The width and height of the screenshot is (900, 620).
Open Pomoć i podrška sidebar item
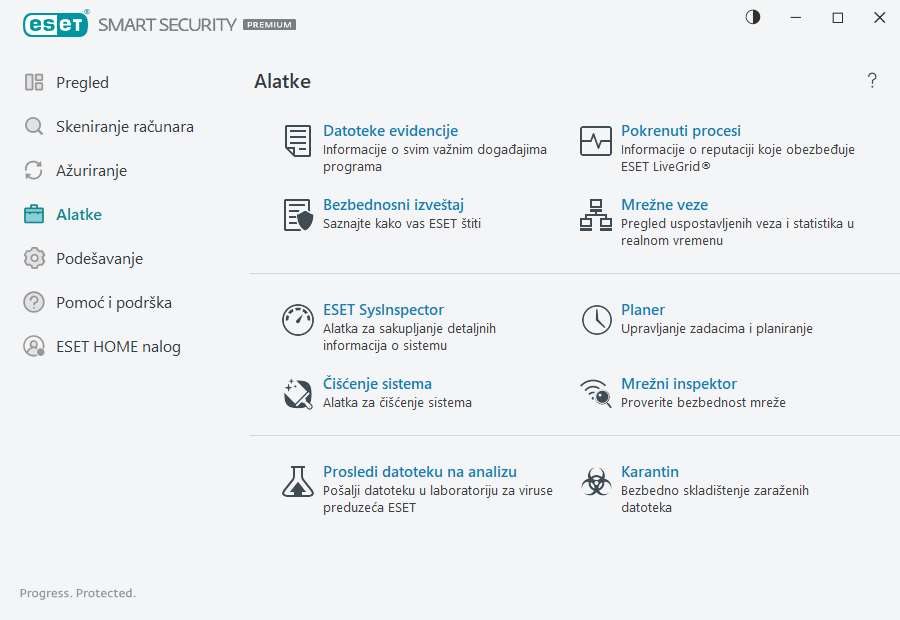[x=105, y=303]
